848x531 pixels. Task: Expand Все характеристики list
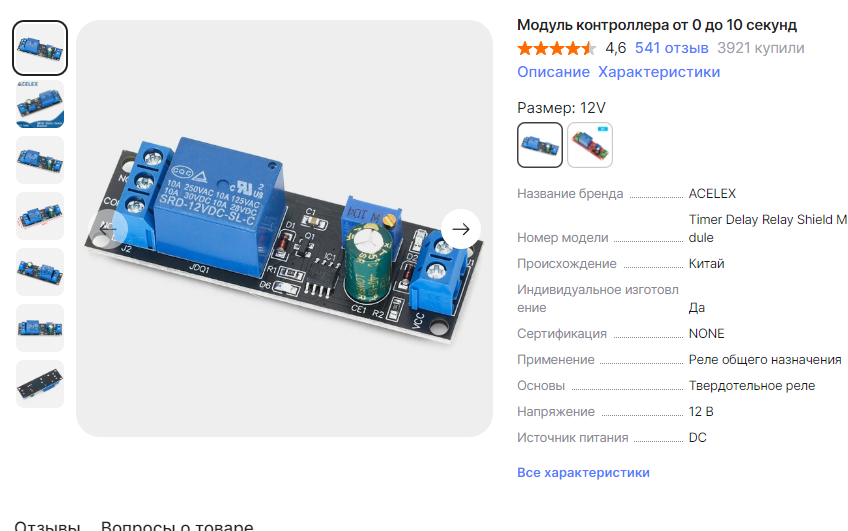point(583,473)
